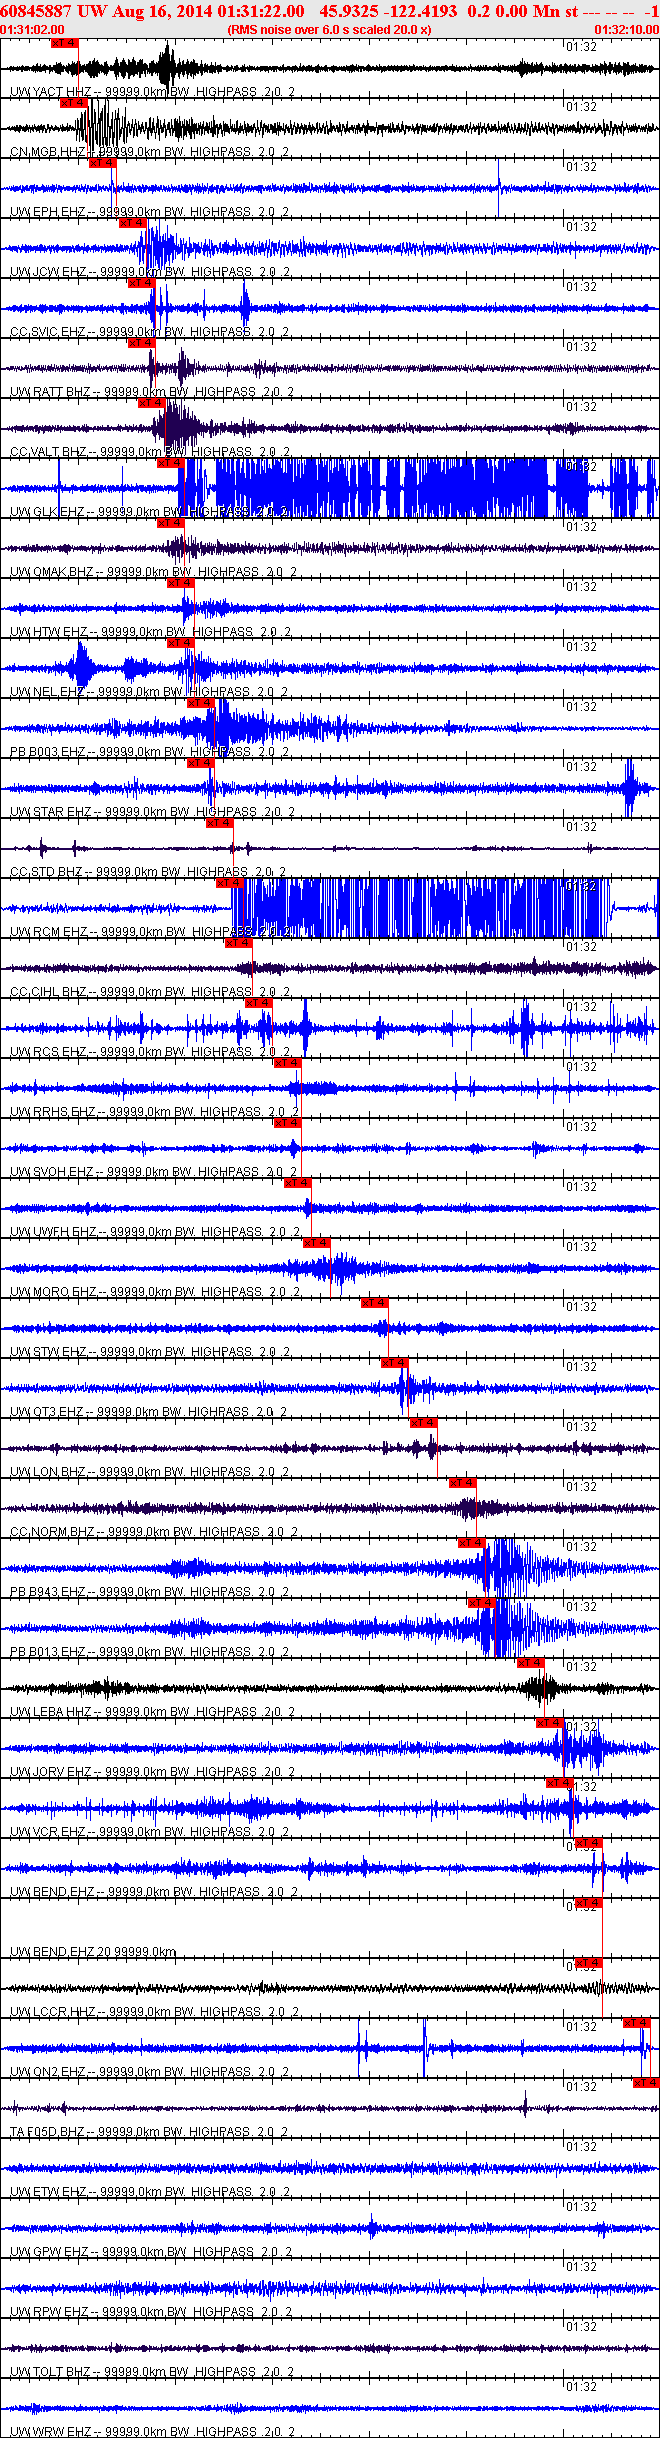Select the CC.SVIC.EHZ station label
Screen dimensions: 660x2438
coord(48,332)
